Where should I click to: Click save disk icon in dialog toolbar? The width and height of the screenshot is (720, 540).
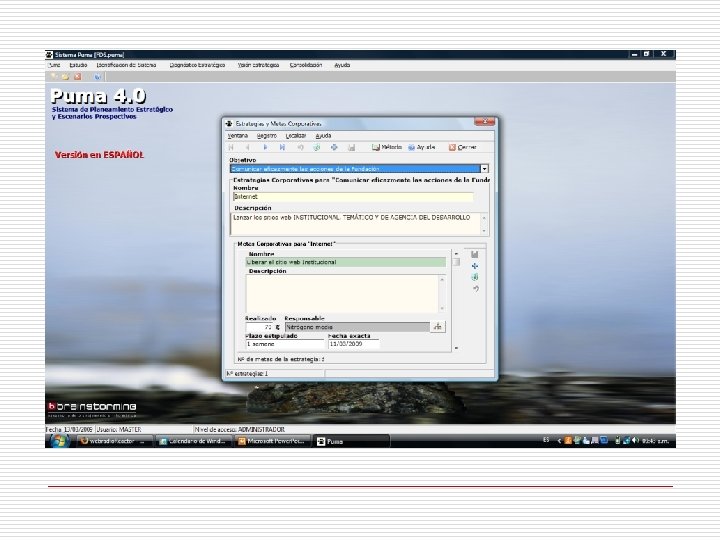pos(352,147)
